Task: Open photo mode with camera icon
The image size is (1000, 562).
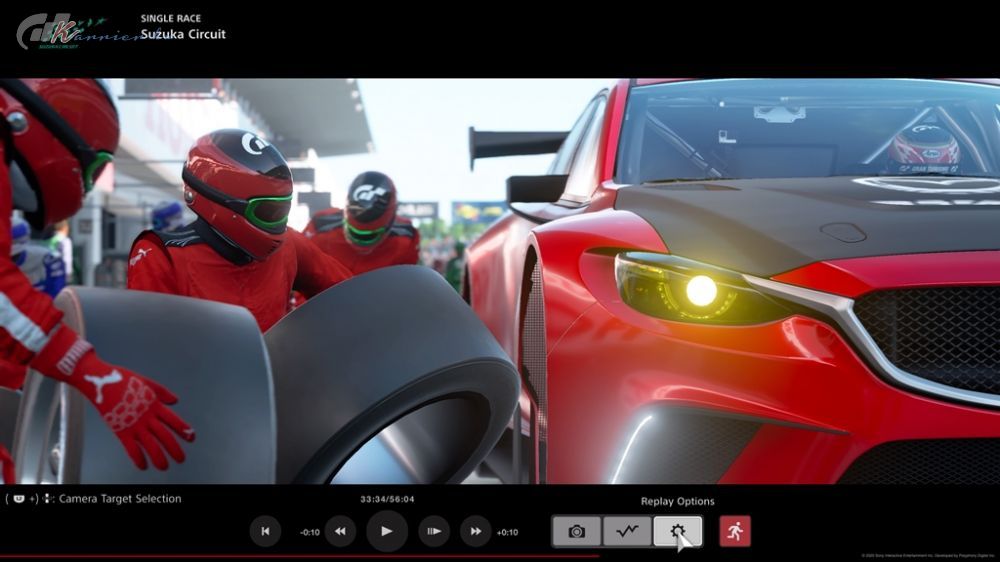Action: tap(577, 531)
